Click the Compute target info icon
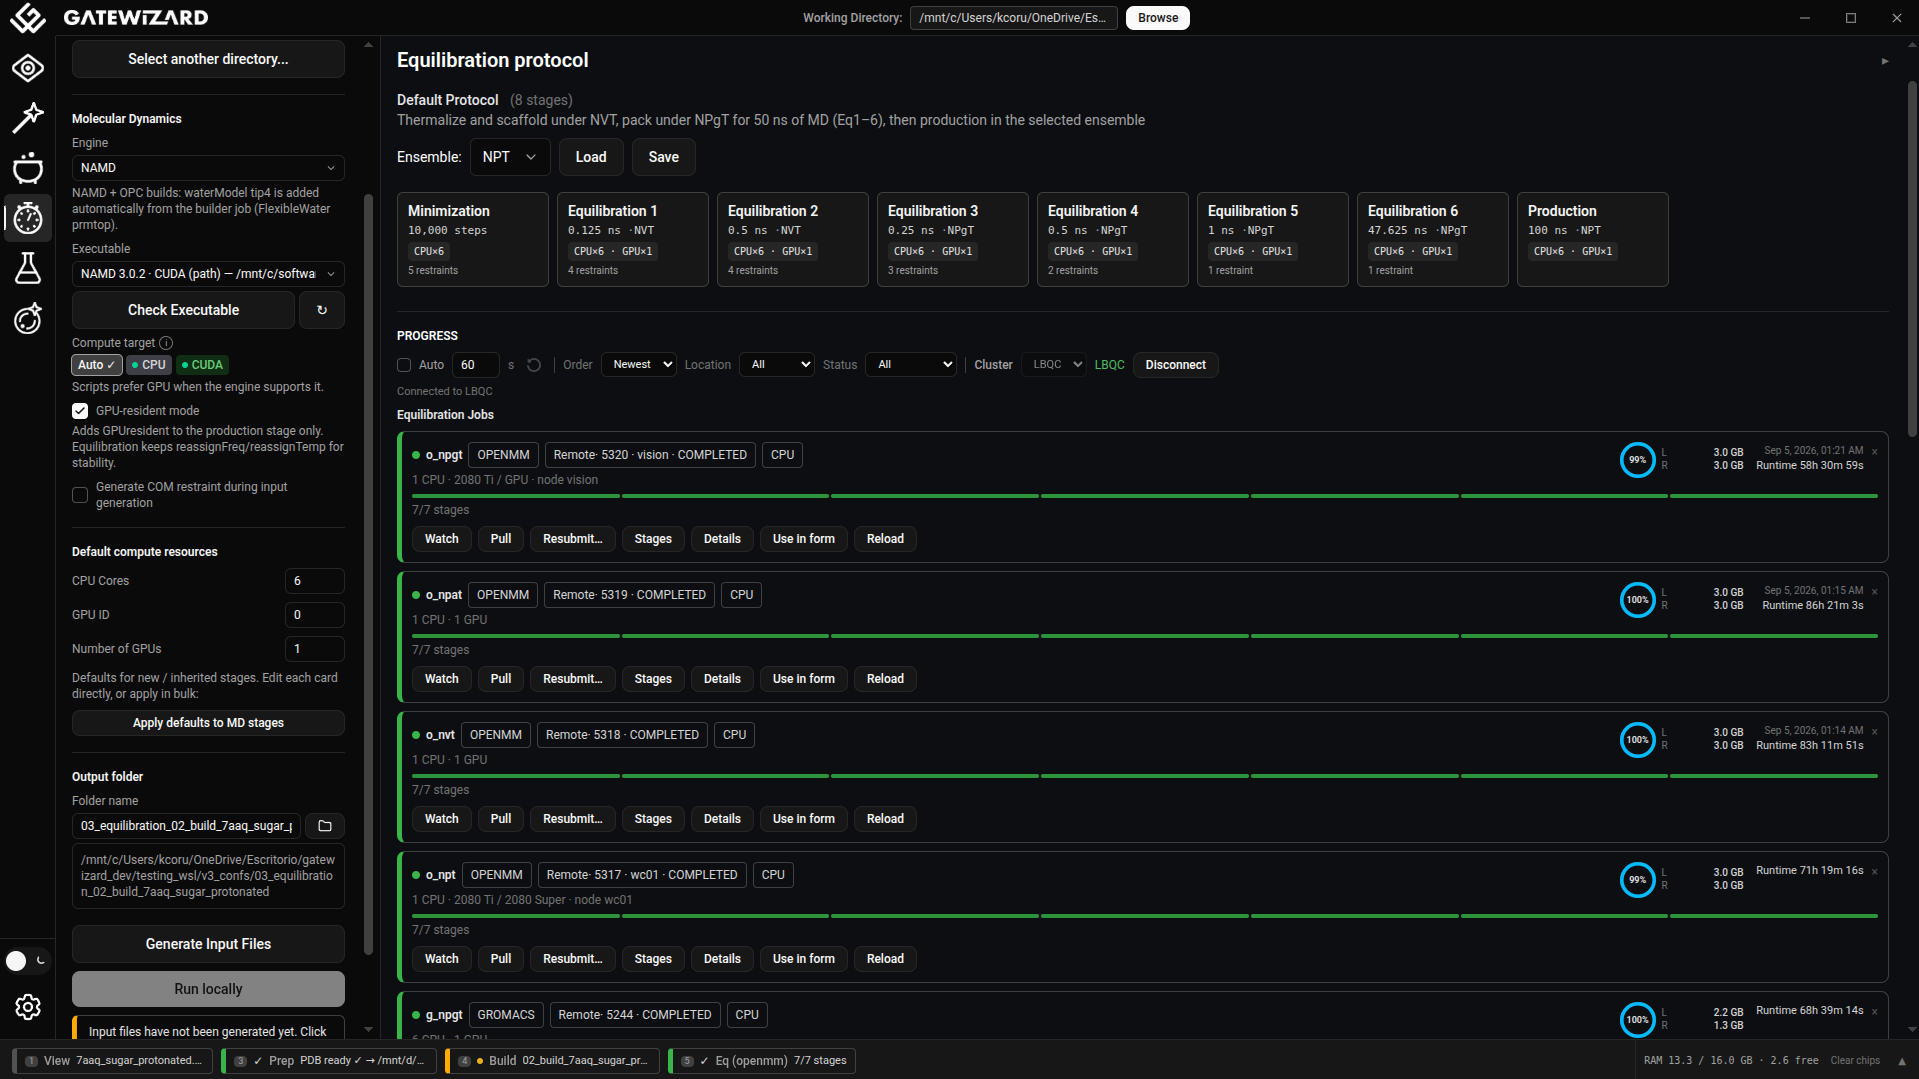Viewport: 1919px width, 1079px height. tap(166, 343)
